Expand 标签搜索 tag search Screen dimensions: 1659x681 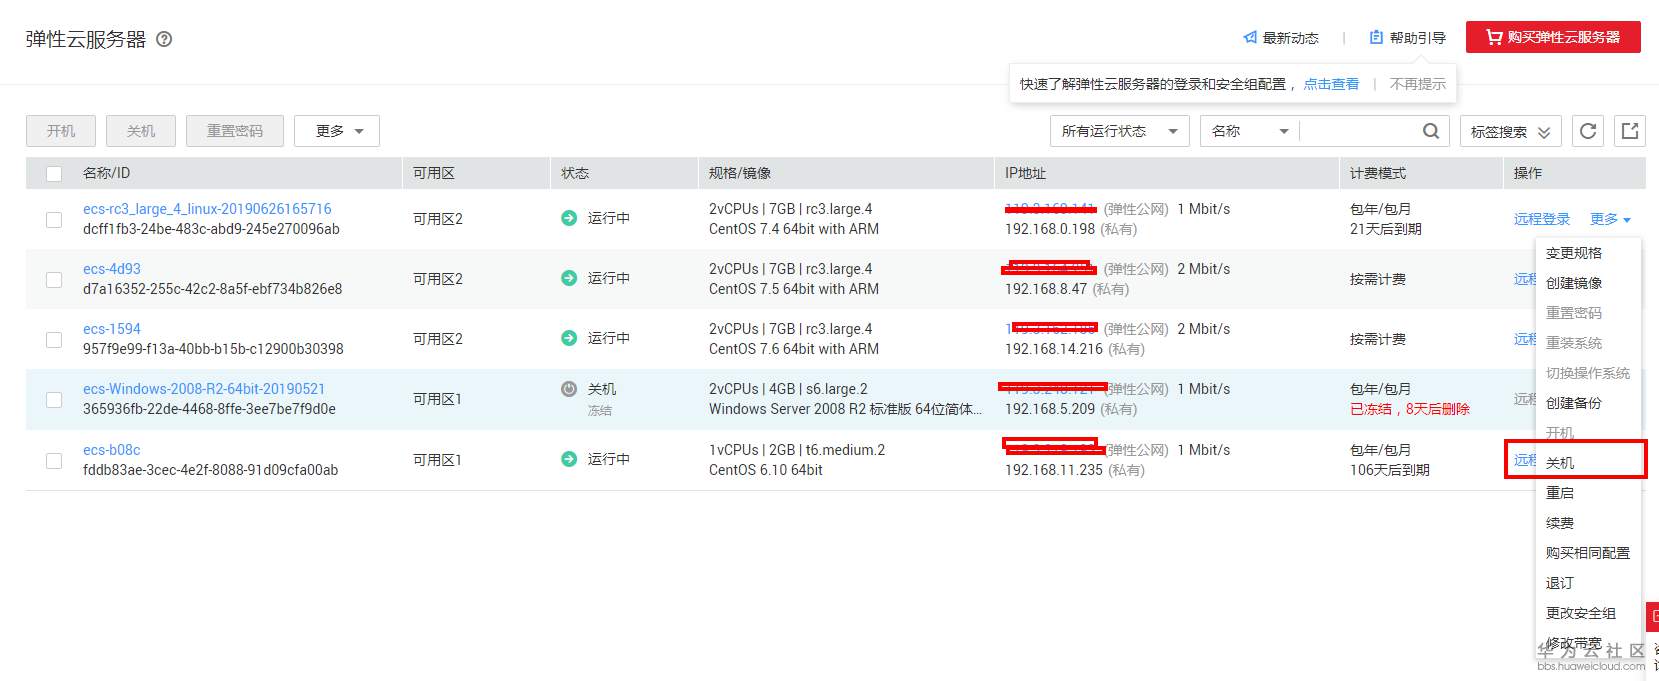tap(1511, 131)
